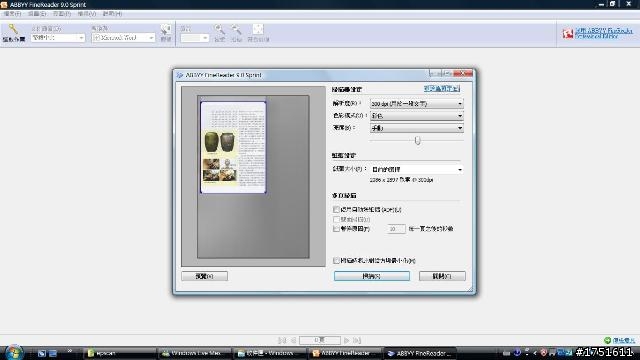Screen dimensions: 640x360
Task: Click the fit-to-page icon in the toolbar
Action: [x=258, y=29]
